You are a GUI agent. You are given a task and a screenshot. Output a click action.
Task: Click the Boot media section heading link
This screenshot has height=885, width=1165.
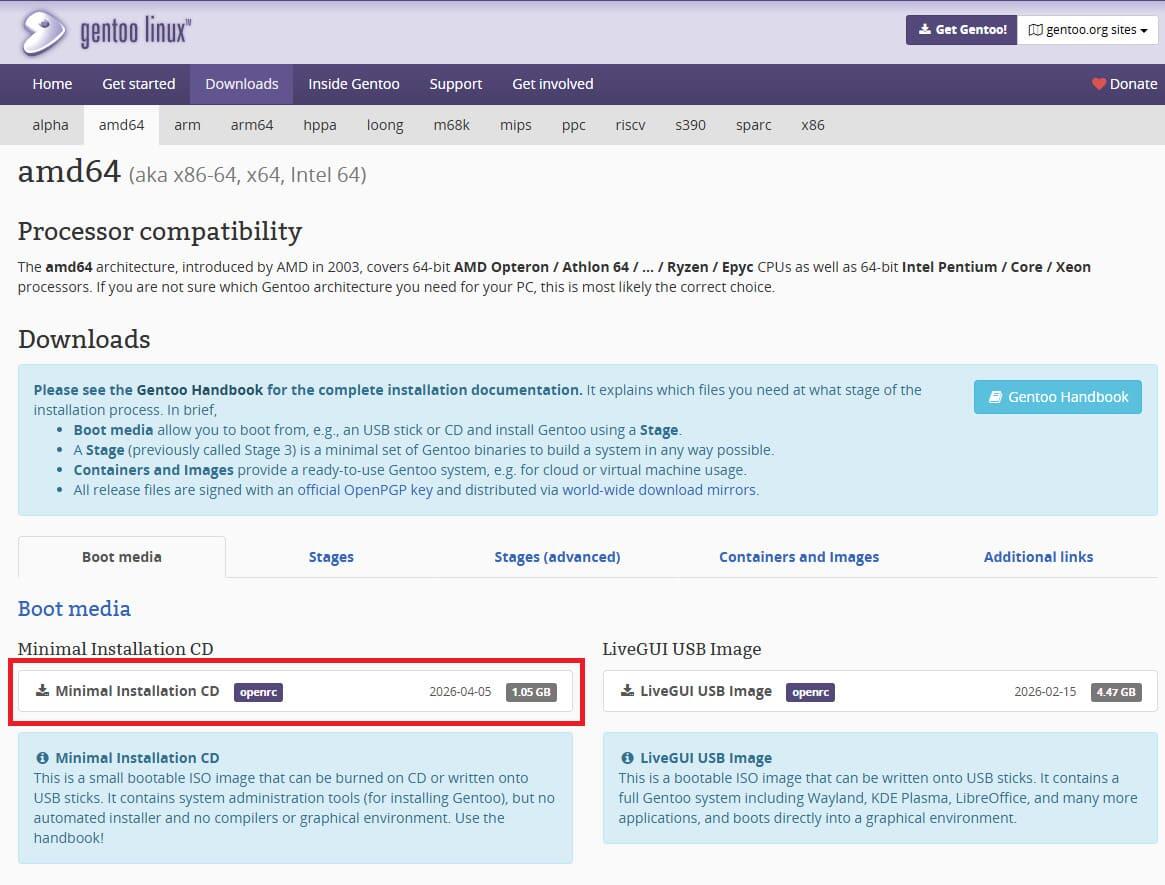74,608
